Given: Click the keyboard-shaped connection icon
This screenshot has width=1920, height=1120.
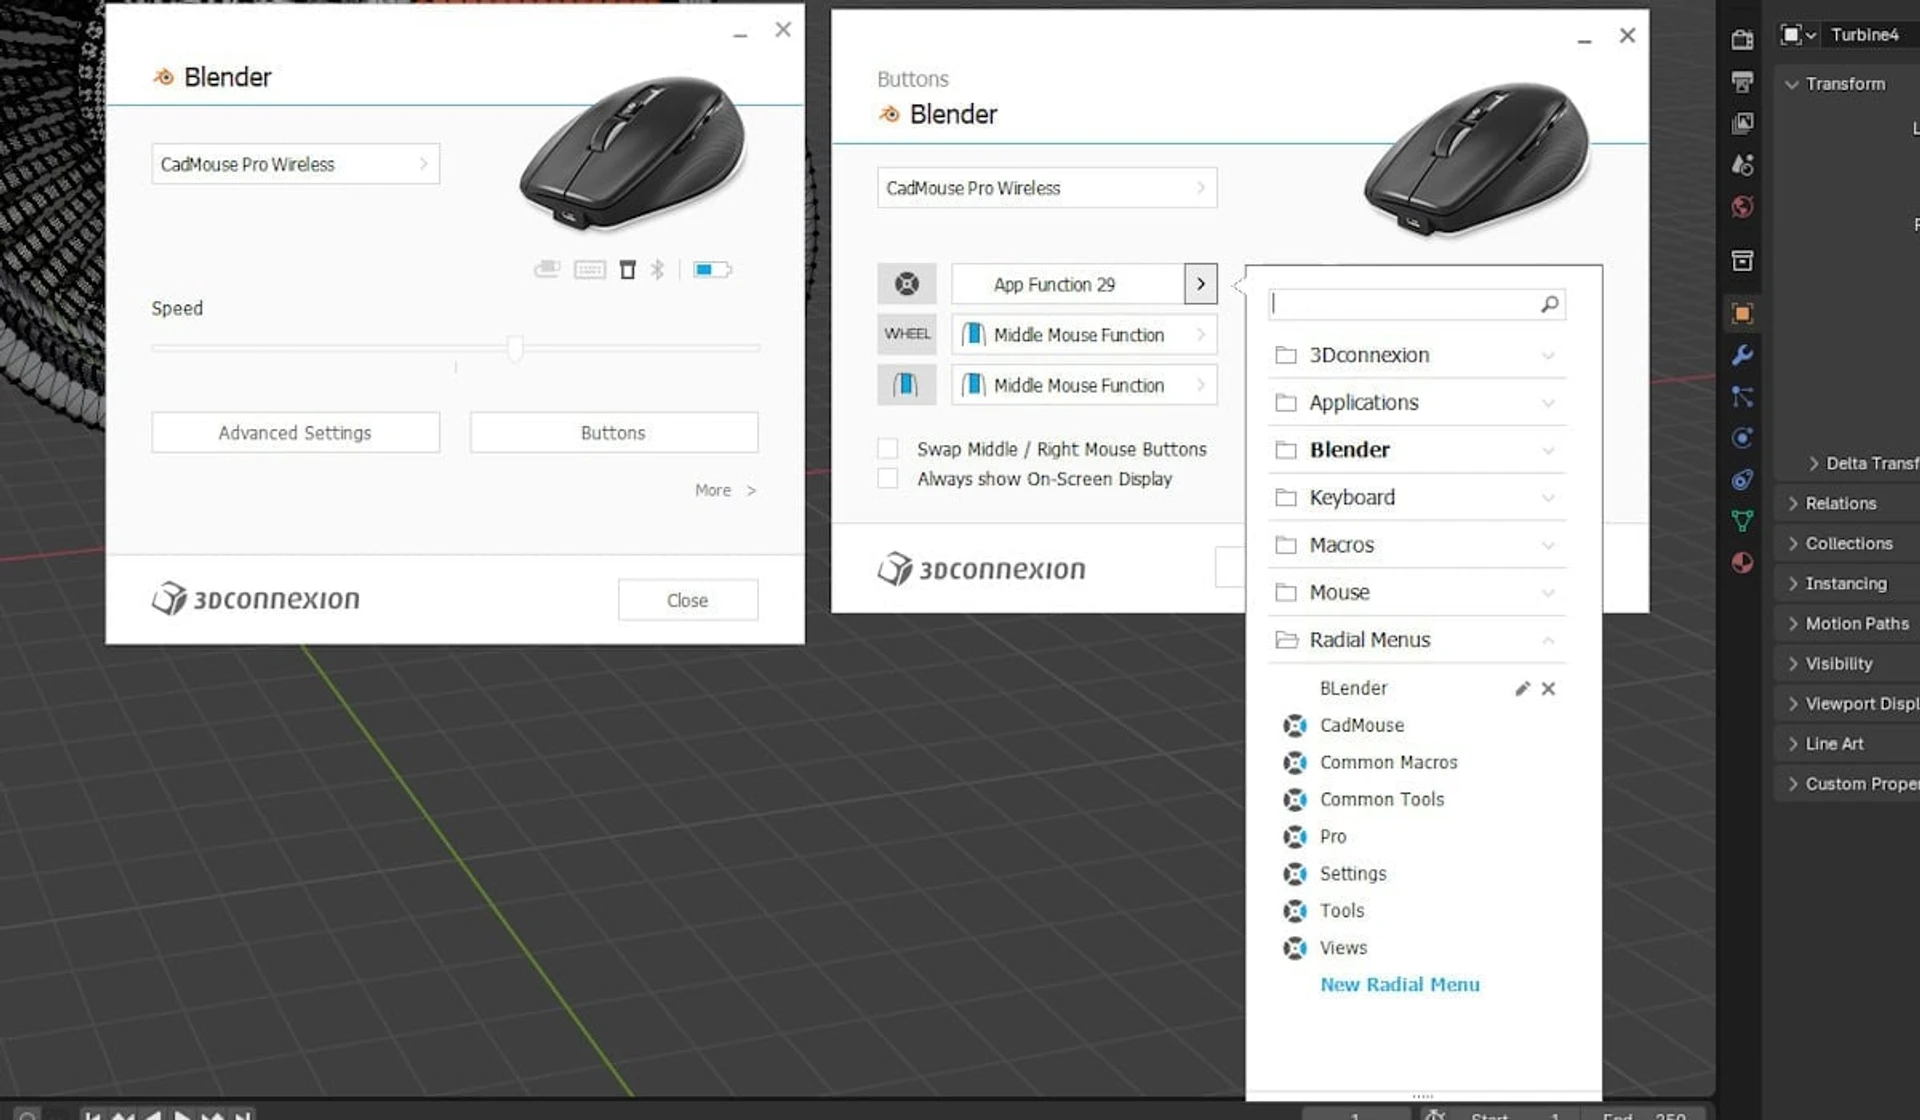Looking at the screenshot, I should click(x=590, y=269).
